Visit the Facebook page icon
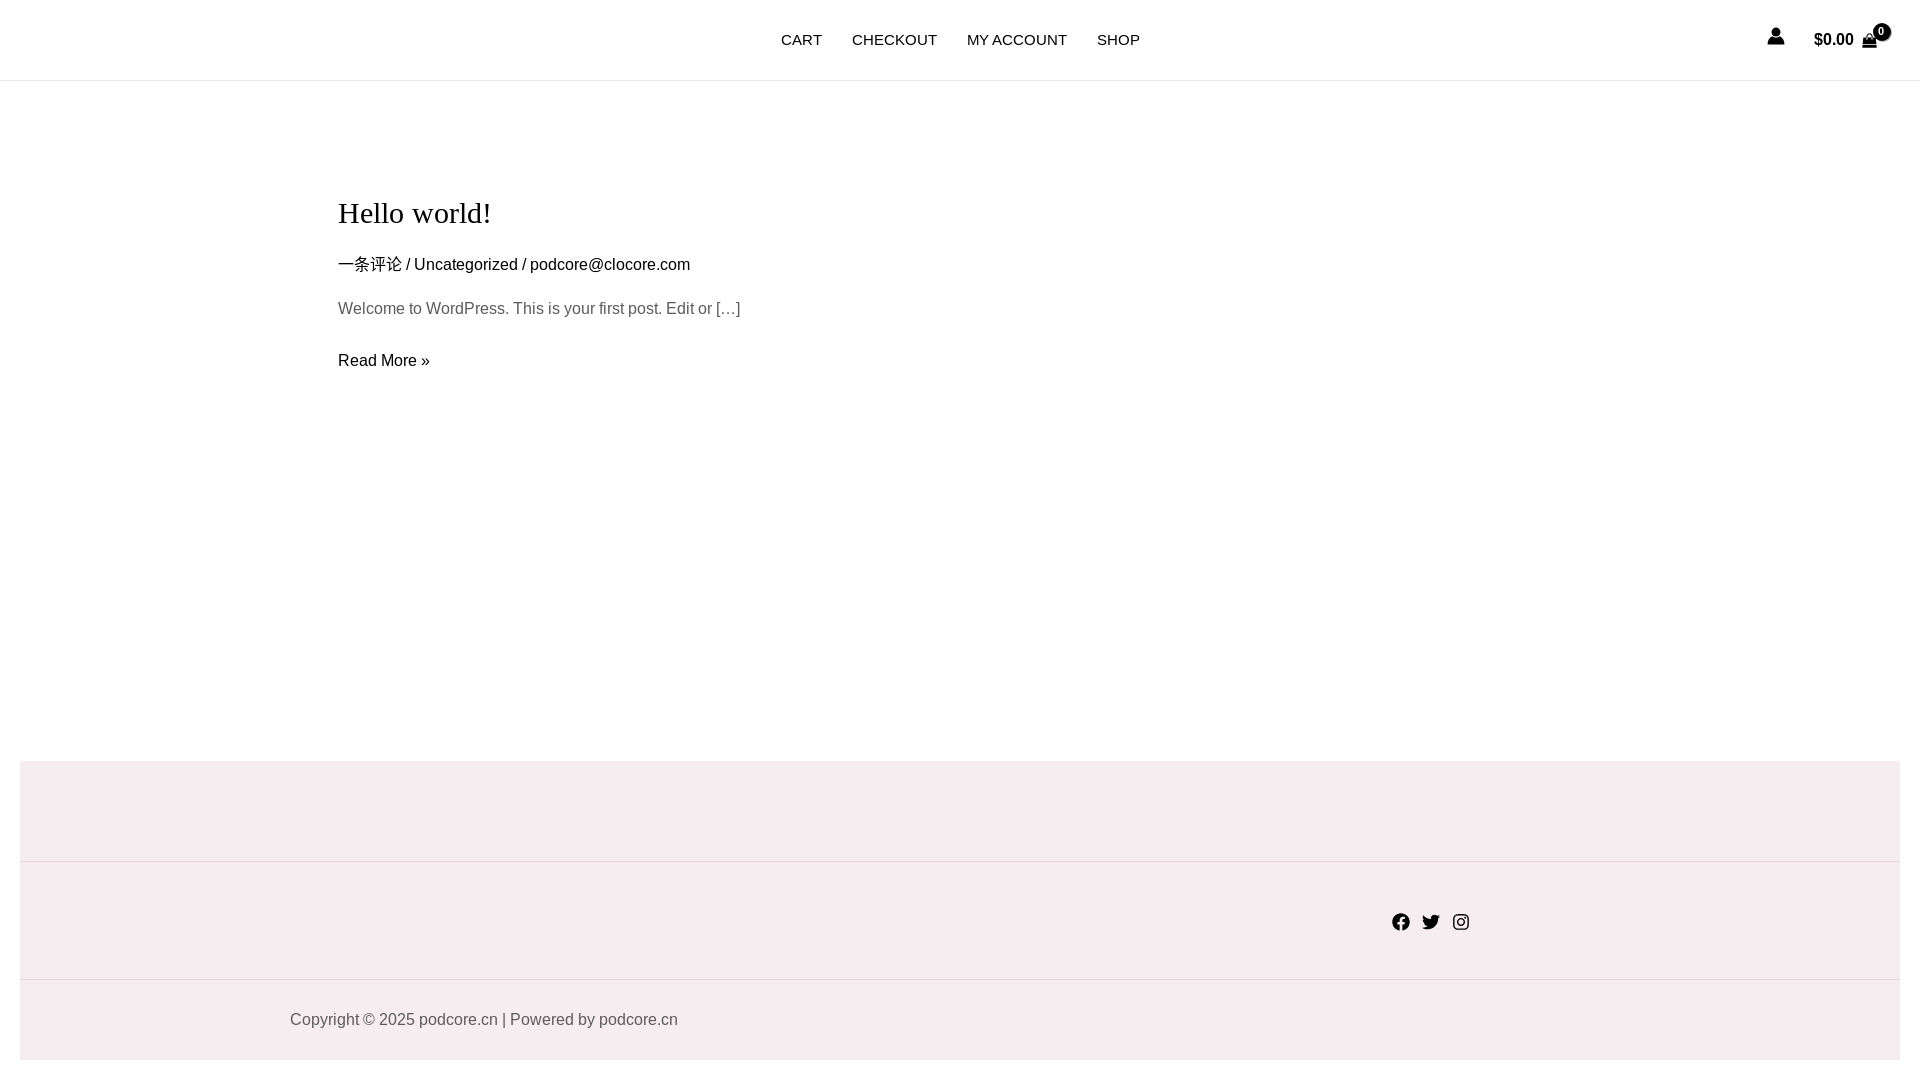This screenshot has width=1920, height=1080. [1401, 922]
